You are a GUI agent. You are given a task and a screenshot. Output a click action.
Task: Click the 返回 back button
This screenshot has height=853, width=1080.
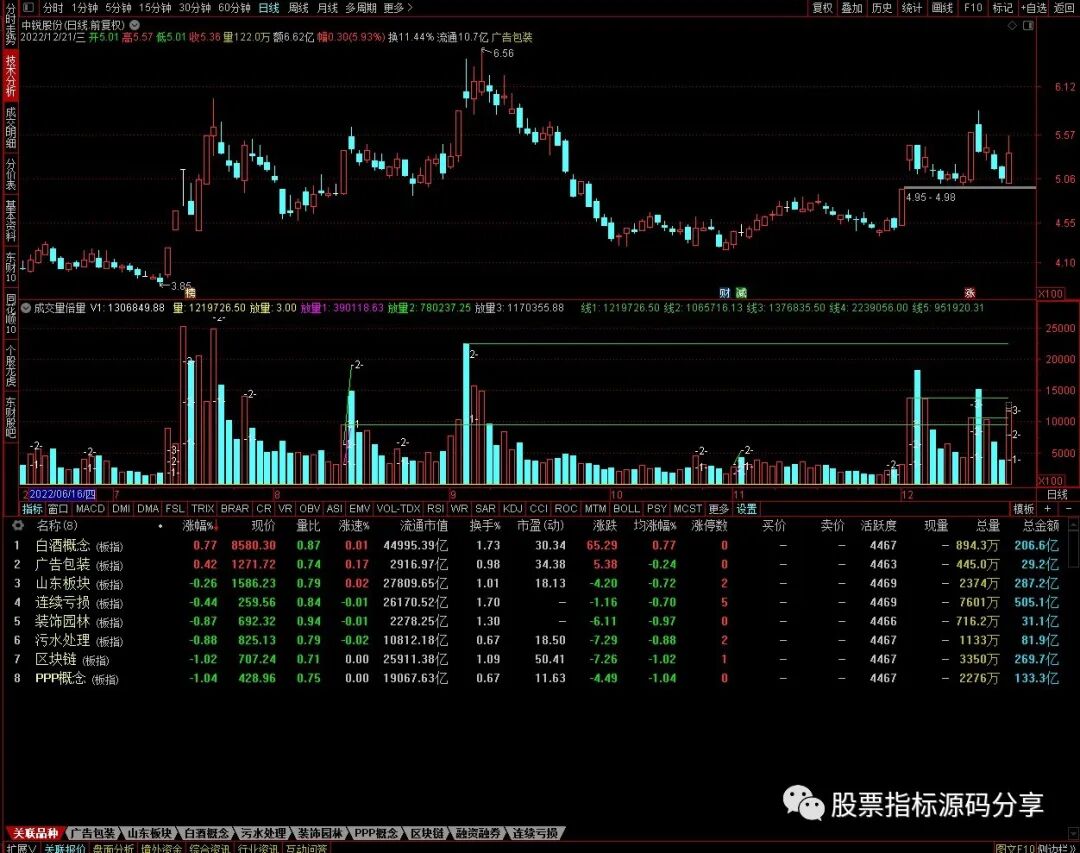pos(1064,8)
